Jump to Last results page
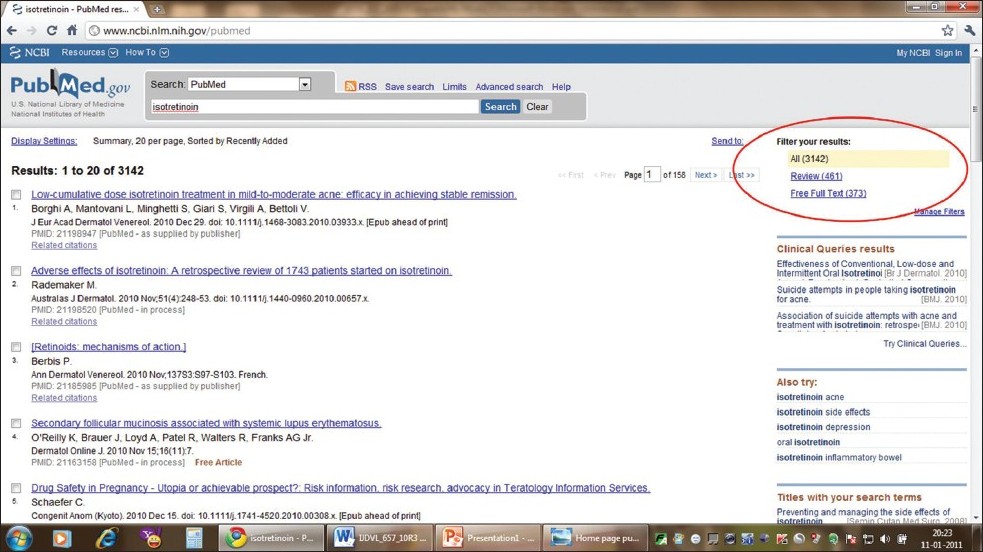Image resolution: width=983 pixels, height=552 pixels. (742, 175)
